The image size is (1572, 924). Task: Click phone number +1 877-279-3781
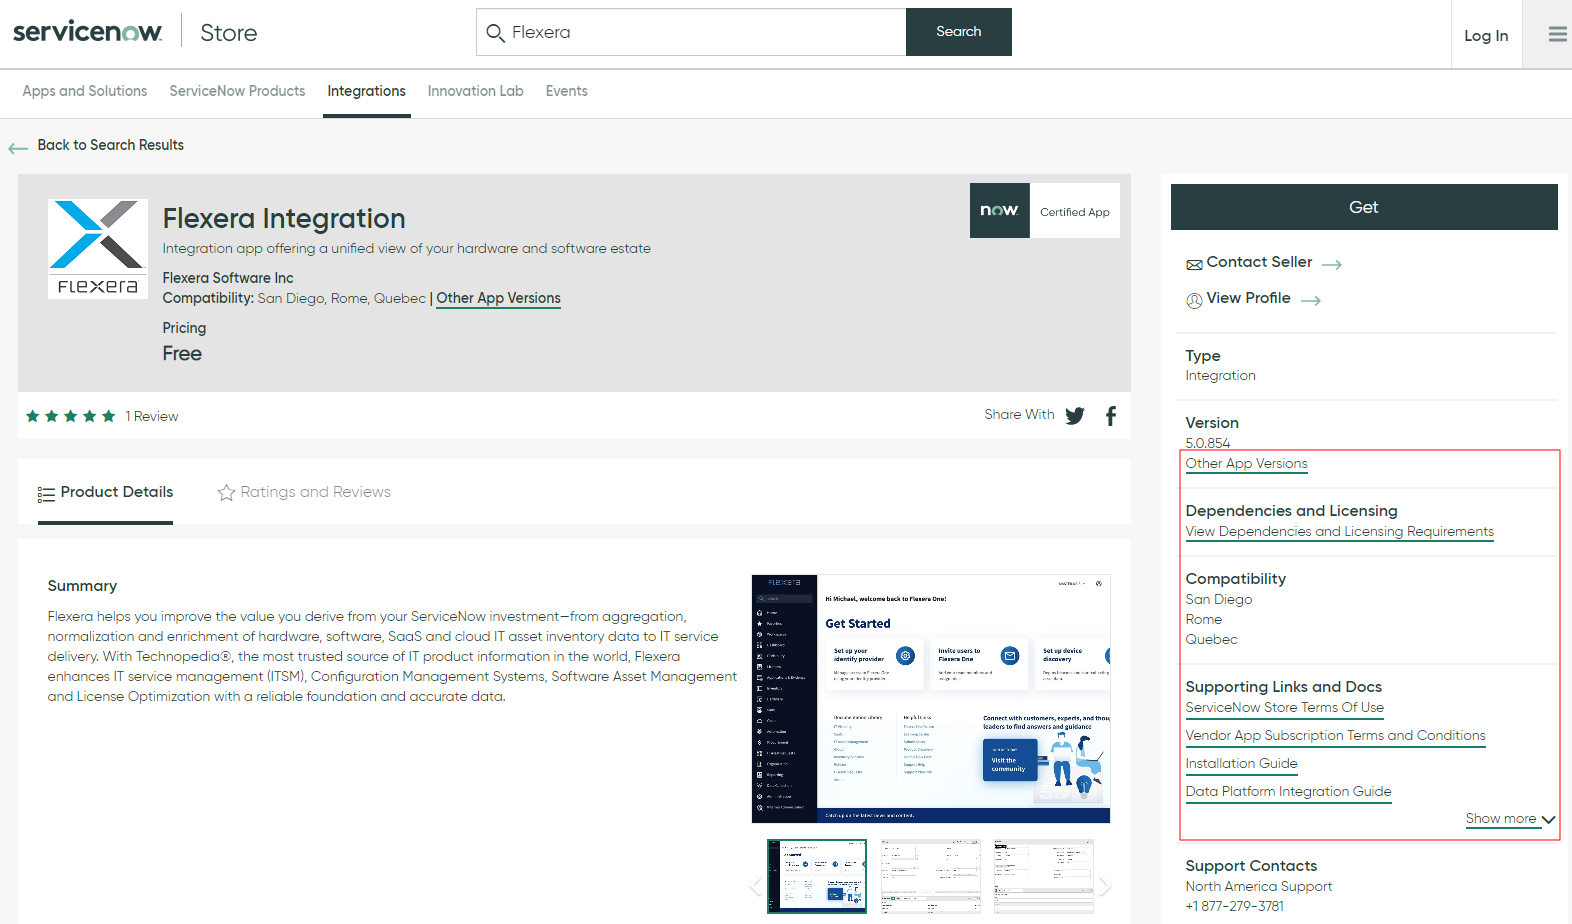(x=1235, y=907)
